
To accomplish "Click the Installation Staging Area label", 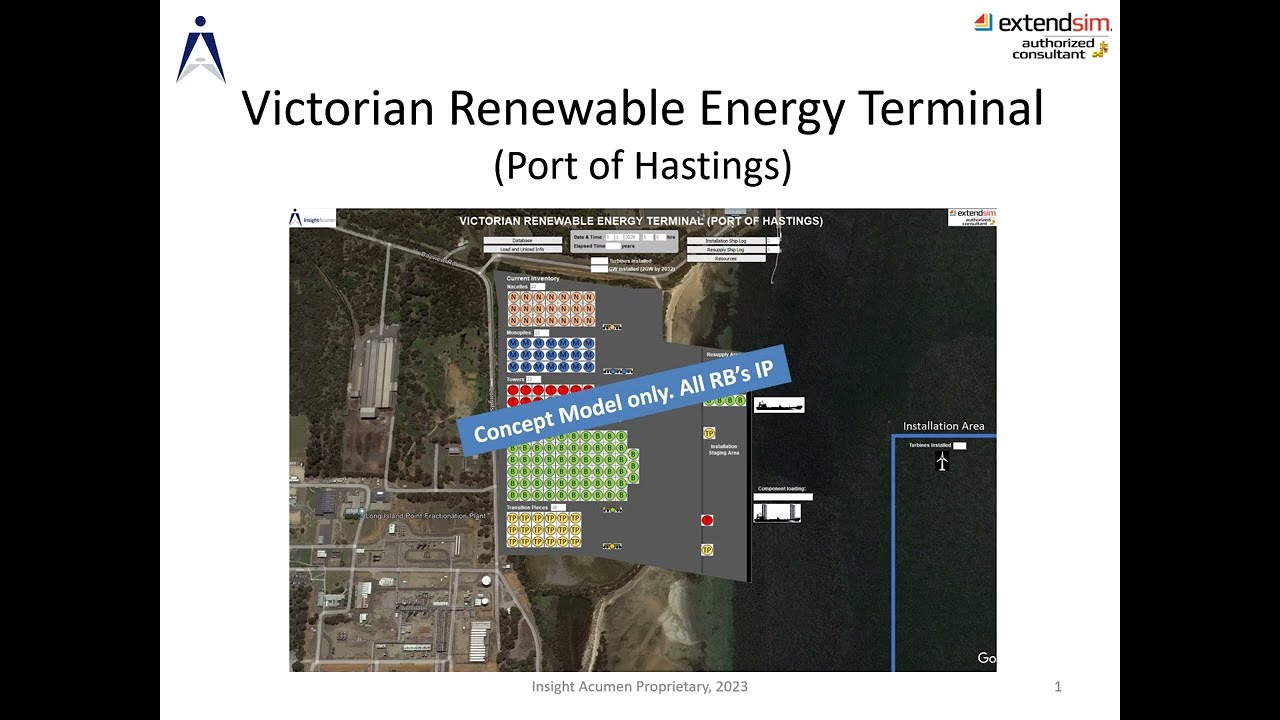I will click(724, 449).
